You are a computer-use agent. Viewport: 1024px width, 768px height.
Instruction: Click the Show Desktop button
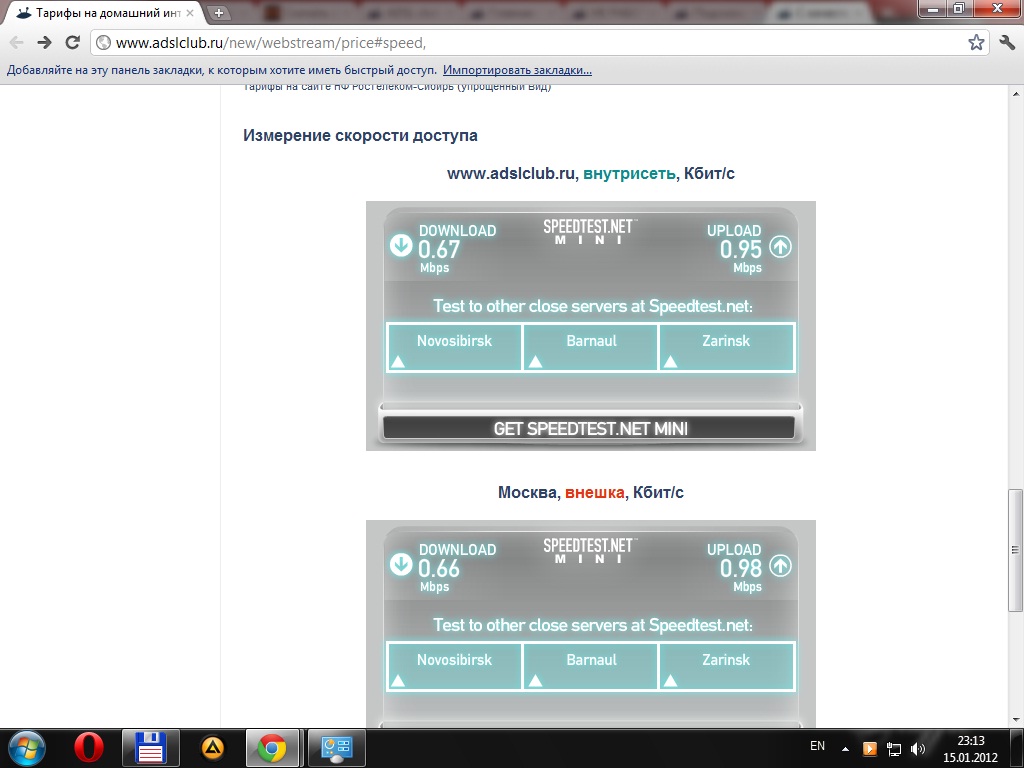(1017, 748)
